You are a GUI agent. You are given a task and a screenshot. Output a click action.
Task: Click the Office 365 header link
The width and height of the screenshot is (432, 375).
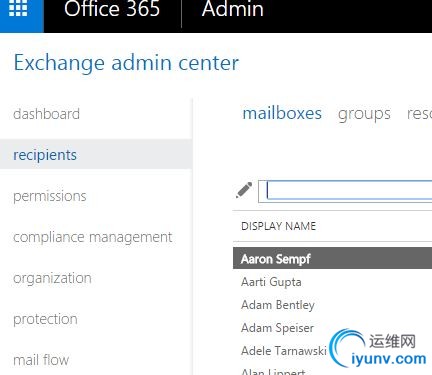pos(112,9)
